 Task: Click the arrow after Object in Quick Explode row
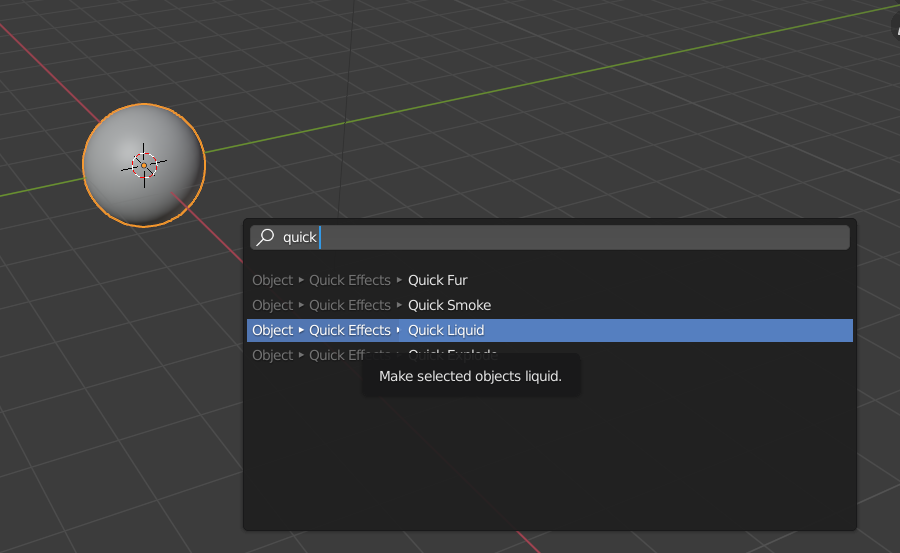(x=301, y=355)
